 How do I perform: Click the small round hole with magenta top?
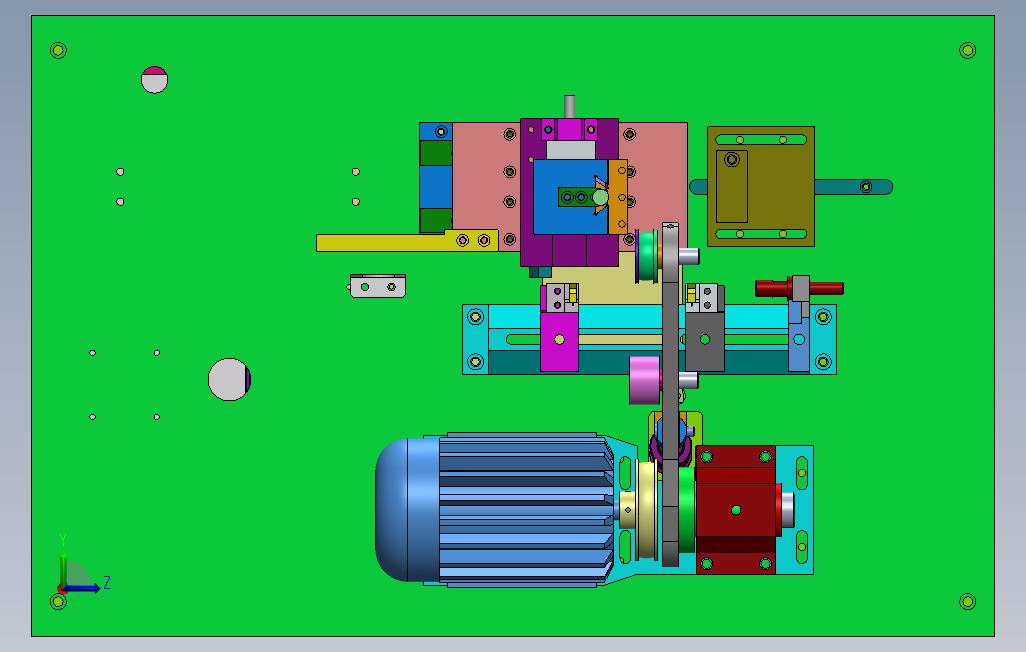click(154, 80)
